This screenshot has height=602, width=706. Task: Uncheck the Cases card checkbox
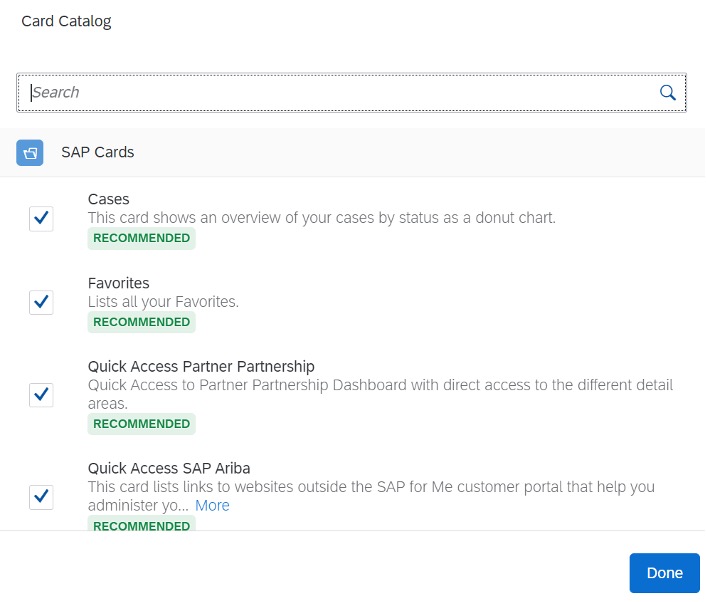(41, 218)
